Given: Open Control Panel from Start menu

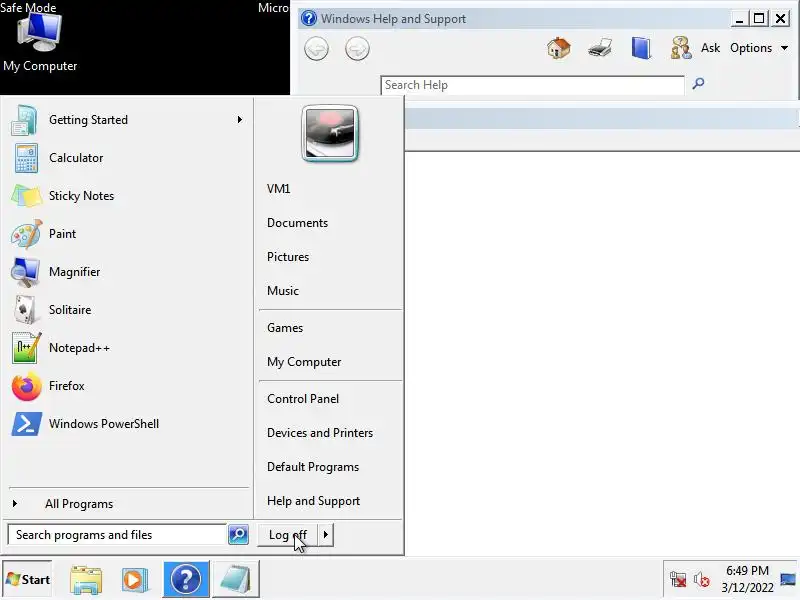Looking at the screenshot, I should 303,399.
